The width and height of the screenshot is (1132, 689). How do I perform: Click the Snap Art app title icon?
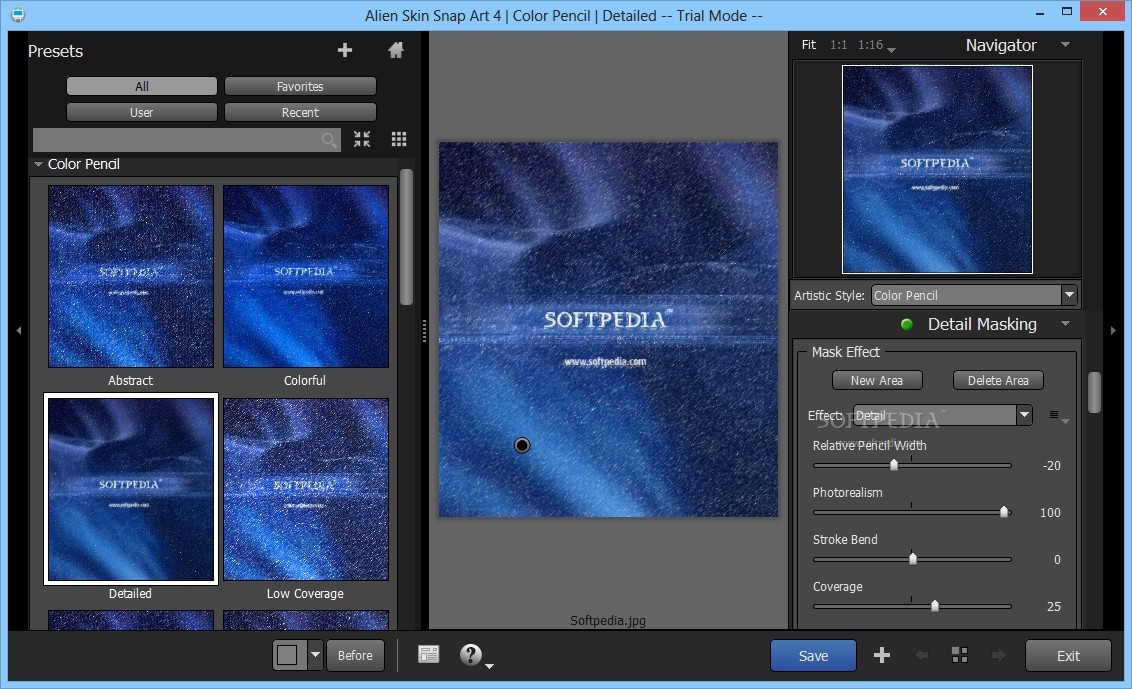click(x=18, y=14)
